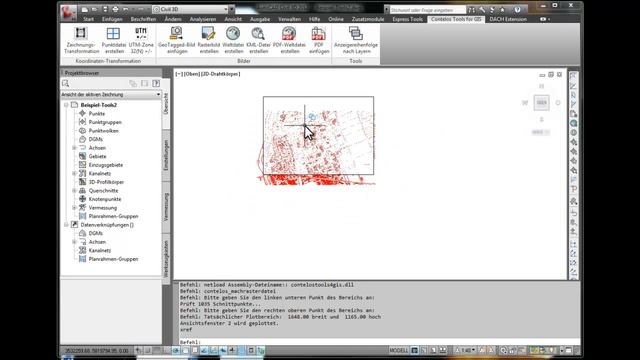Launch Rasterbild erstellen tool
Viewport: 640px width, 360px height.
click(x=209, y=40)
